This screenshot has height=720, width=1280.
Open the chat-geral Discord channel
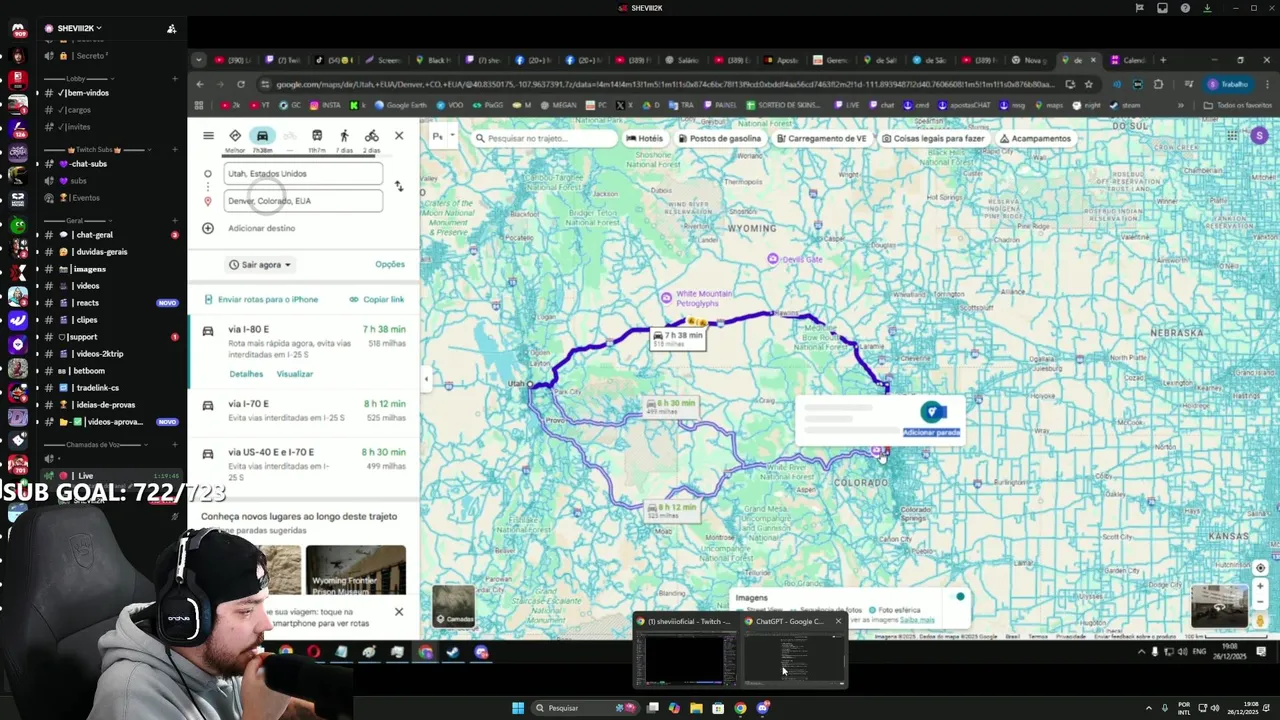tap(93, 235)
